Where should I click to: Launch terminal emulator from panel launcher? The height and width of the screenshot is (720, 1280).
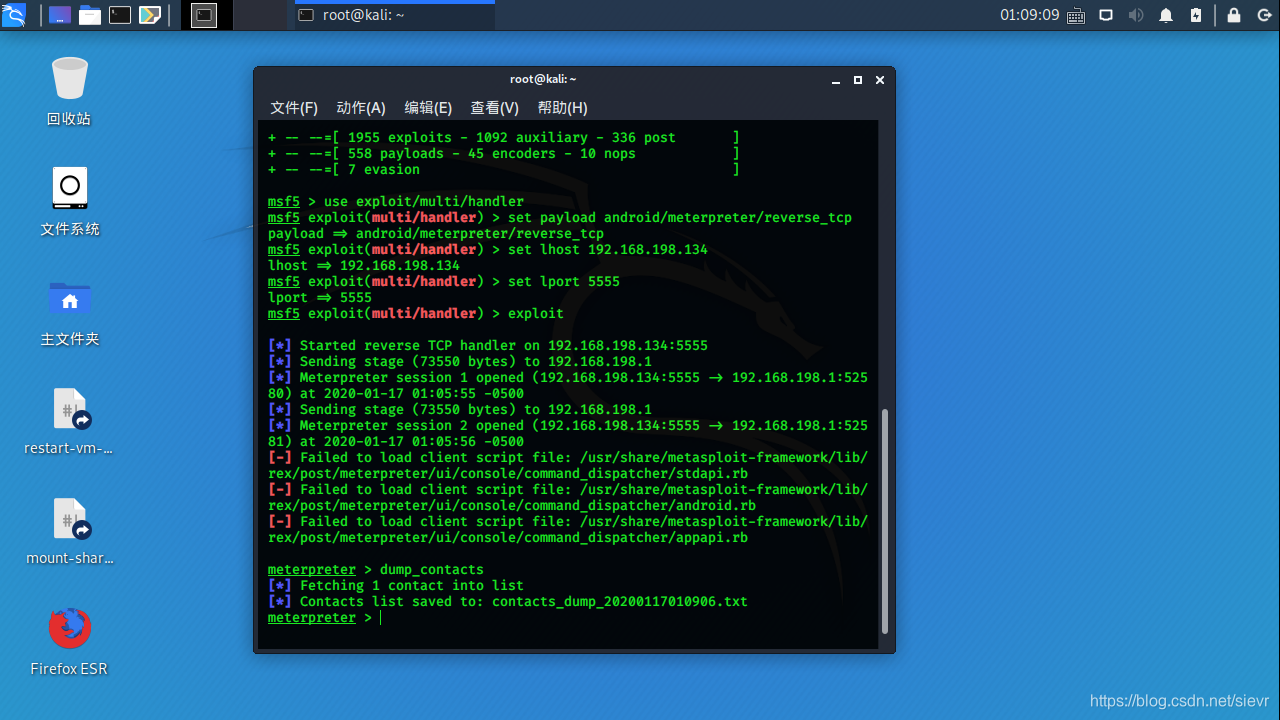click(120, 15)
